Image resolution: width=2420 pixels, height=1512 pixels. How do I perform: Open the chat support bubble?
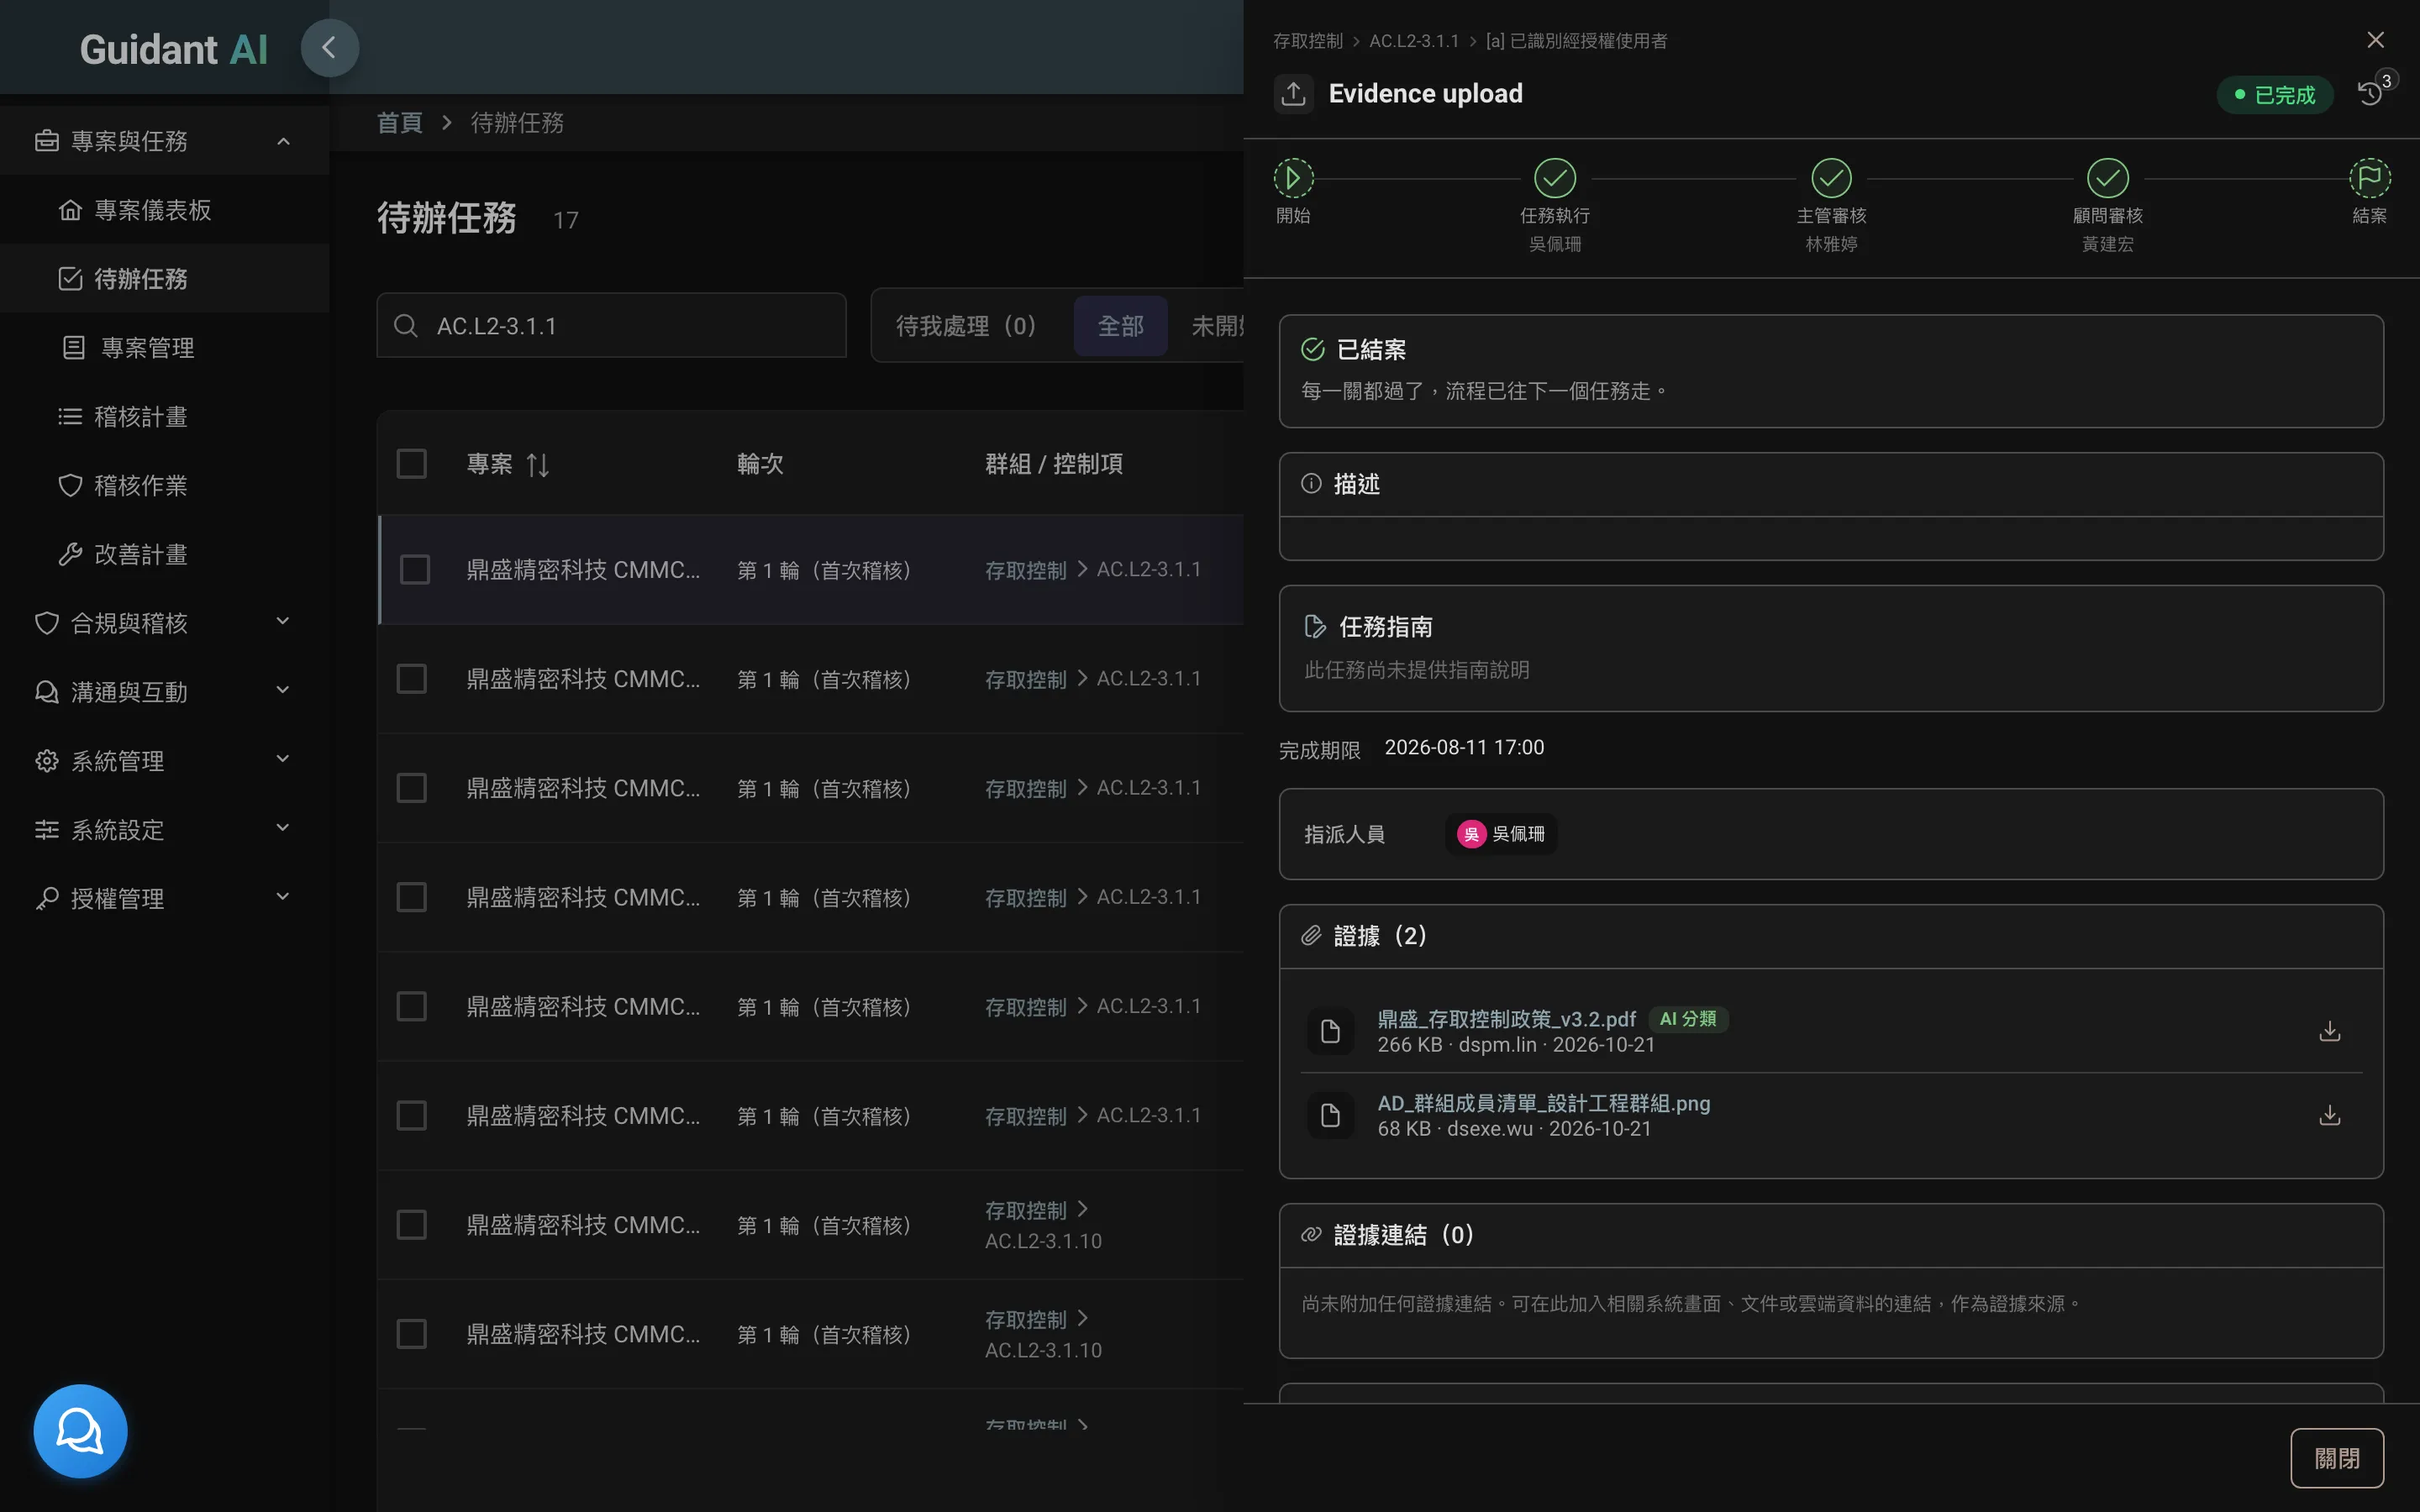80,1431
